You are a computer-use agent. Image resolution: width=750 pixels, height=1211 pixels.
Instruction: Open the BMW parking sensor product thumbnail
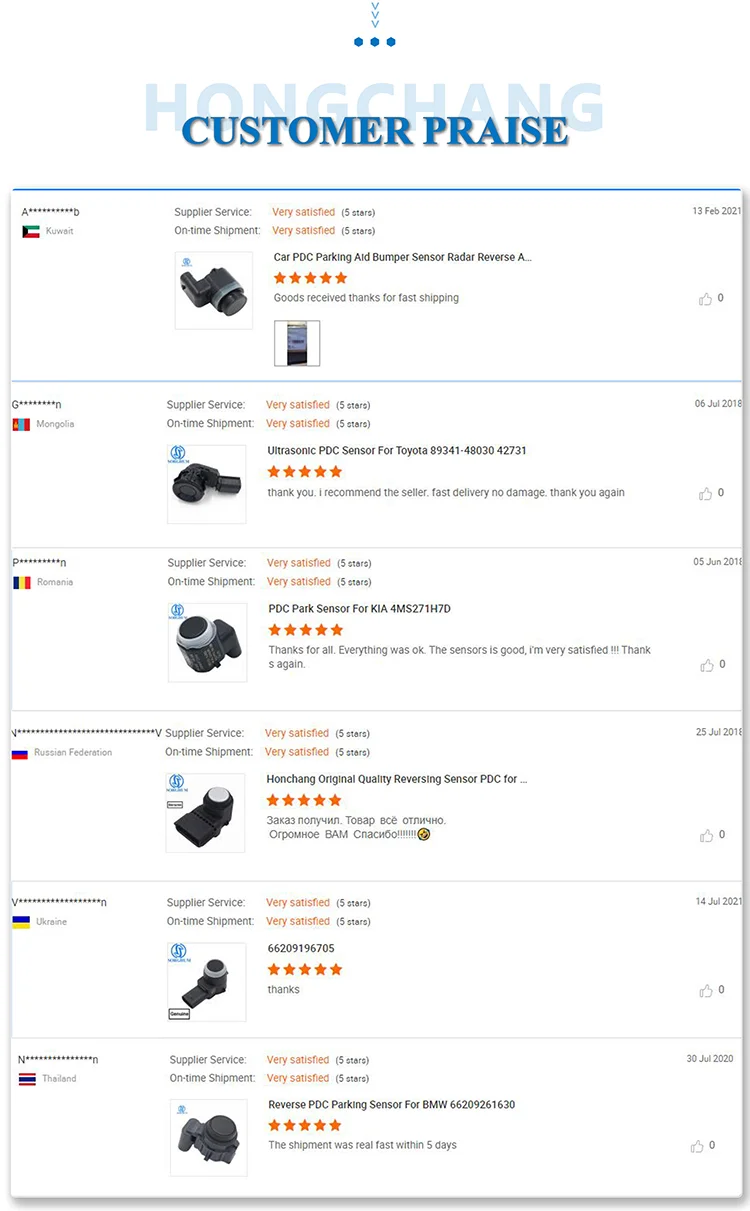209,1138
